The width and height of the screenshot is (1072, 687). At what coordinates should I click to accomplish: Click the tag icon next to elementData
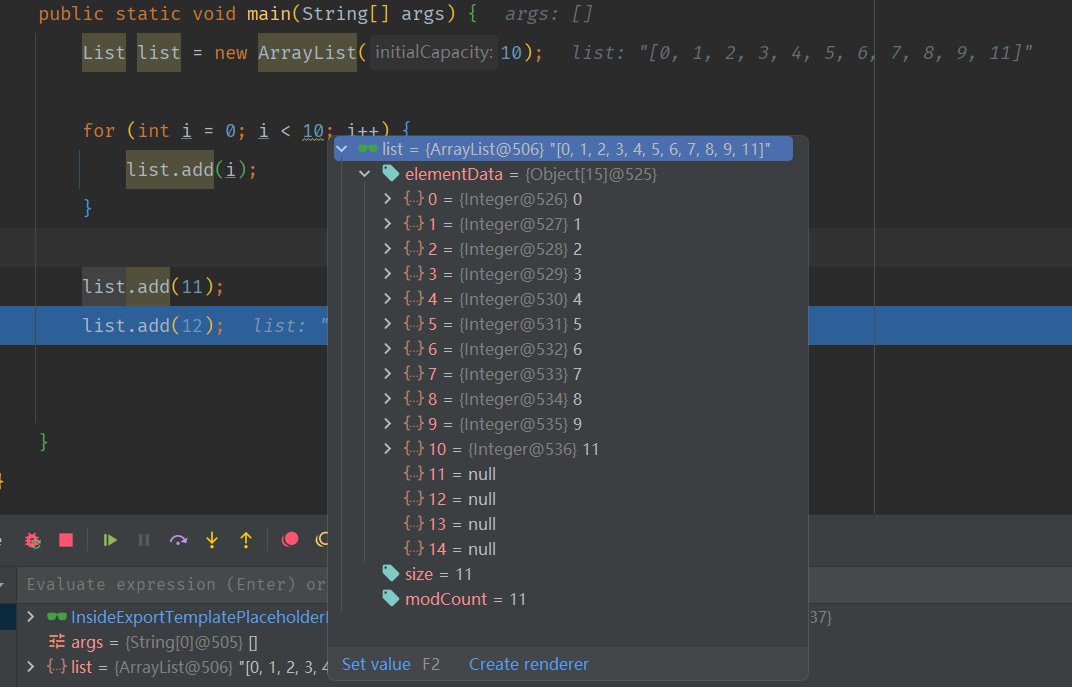click(390, 174)
